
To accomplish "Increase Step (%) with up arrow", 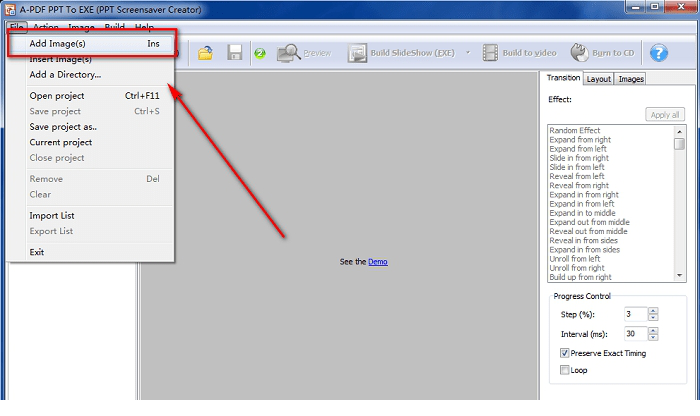I will (x=653, y=311).
